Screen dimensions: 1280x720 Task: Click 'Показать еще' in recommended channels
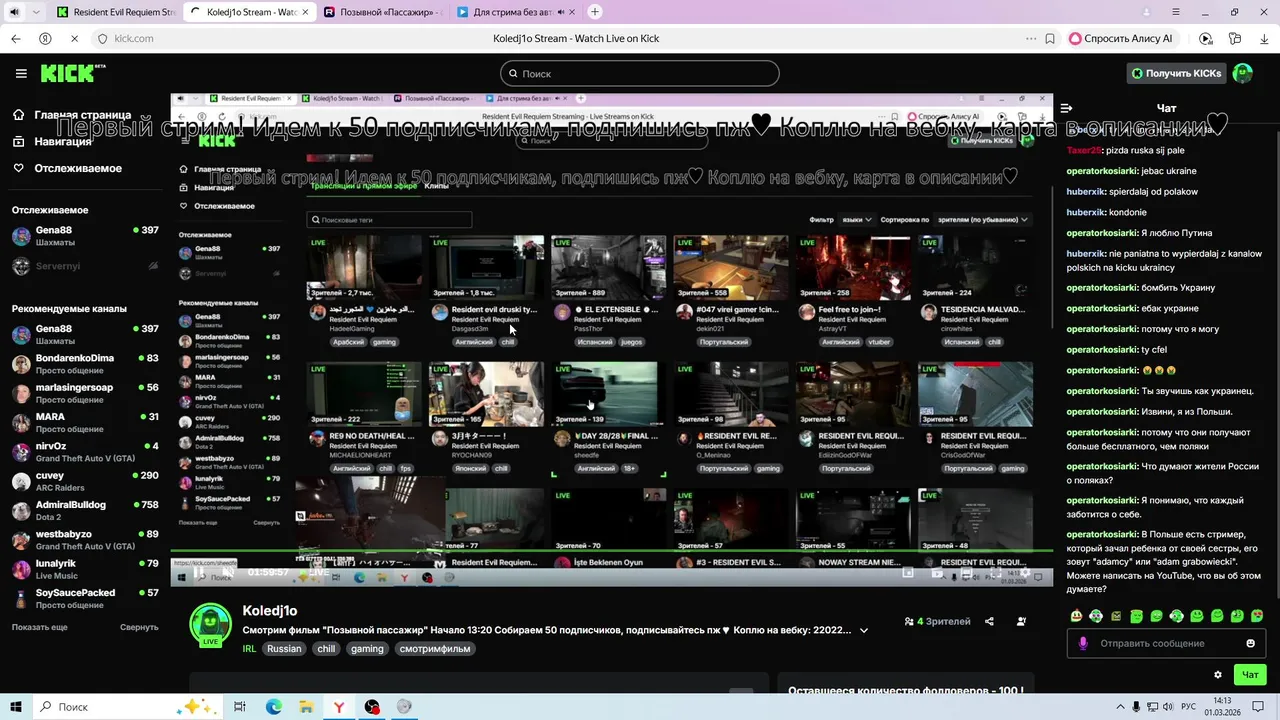40,627
